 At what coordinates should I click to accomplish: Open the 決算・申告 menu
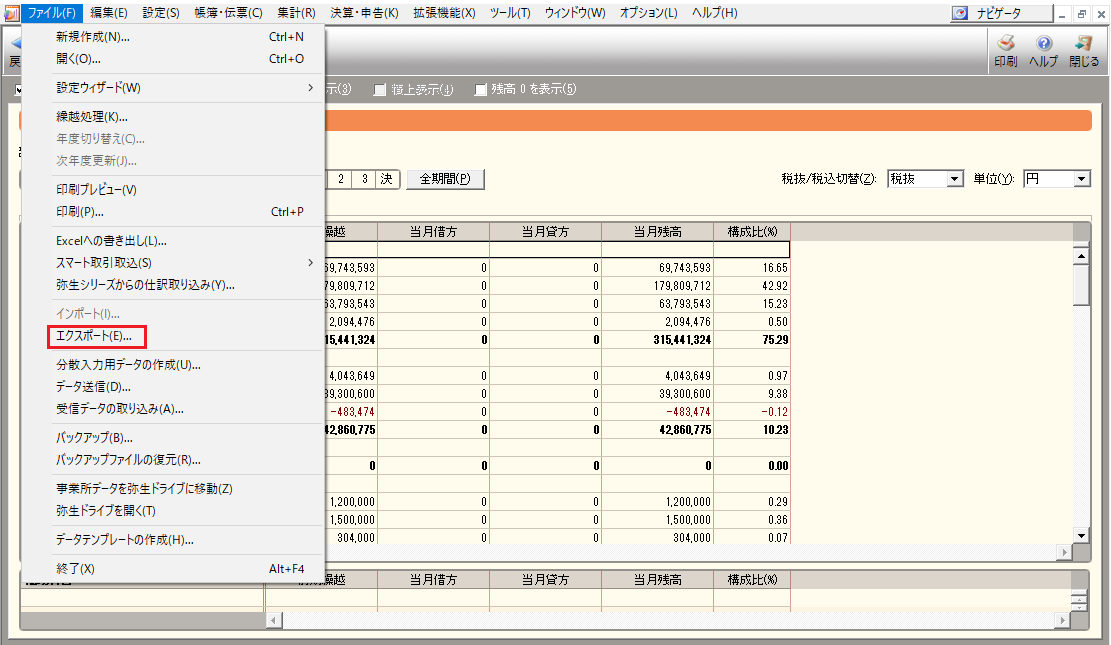pyautogui.click(x=363, y=13)
